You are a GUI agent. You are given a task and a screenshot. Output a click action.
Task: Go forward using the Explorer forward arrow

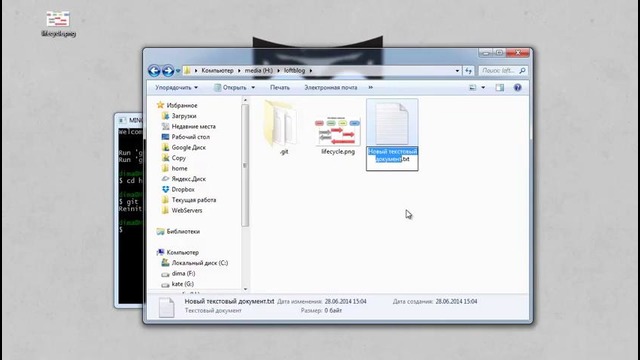coord(168,71)
